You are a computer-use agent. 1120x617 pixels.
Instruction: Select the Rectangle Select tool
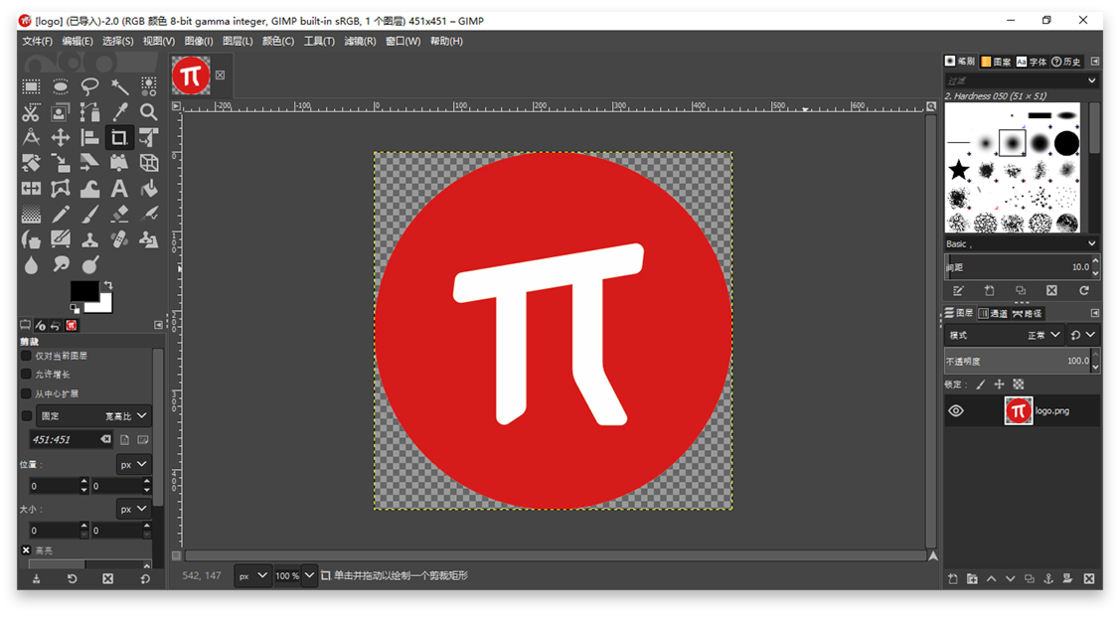[31, 87]
